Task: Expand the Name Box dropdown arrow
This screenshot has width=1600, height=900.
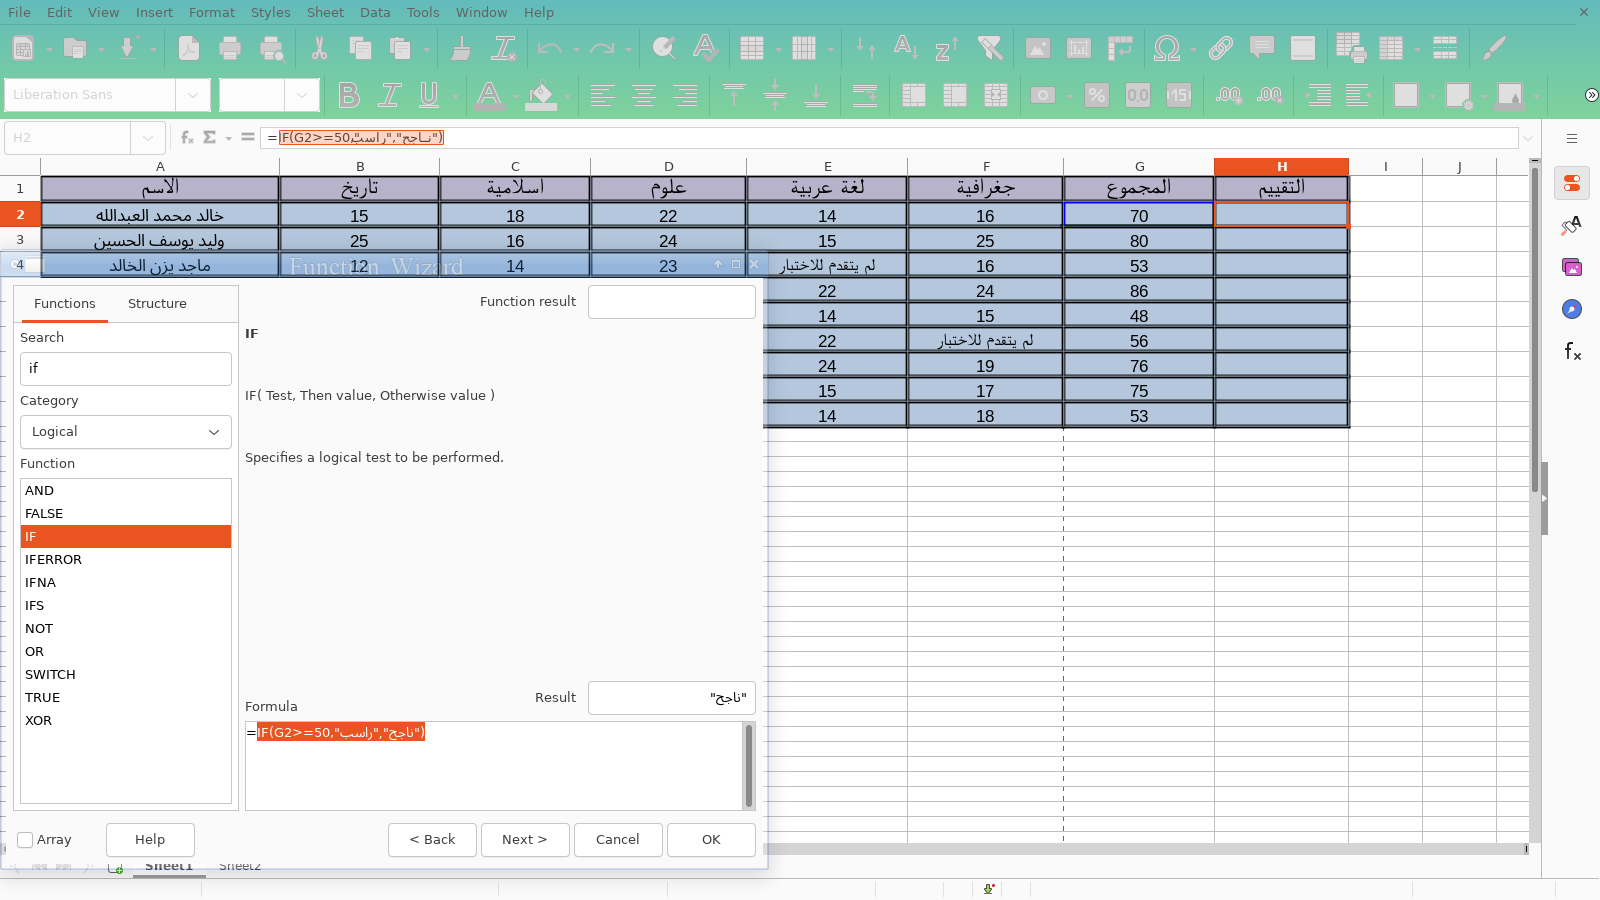Action: pos(148,138)
